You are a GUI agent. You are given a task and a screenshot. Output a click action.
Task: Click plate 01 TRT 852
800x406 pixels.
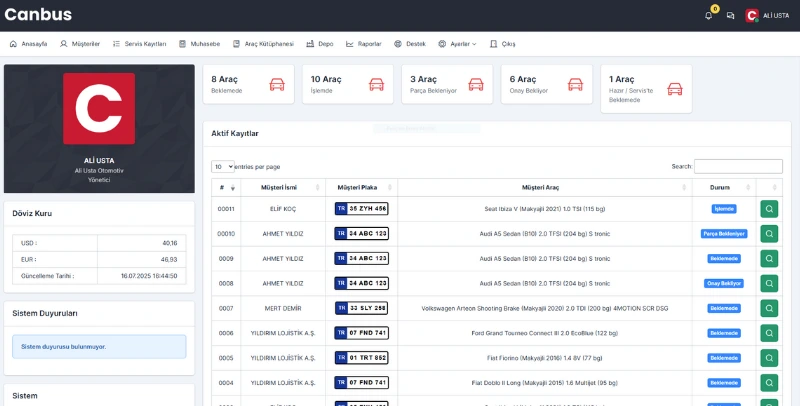tap(362, 358)
